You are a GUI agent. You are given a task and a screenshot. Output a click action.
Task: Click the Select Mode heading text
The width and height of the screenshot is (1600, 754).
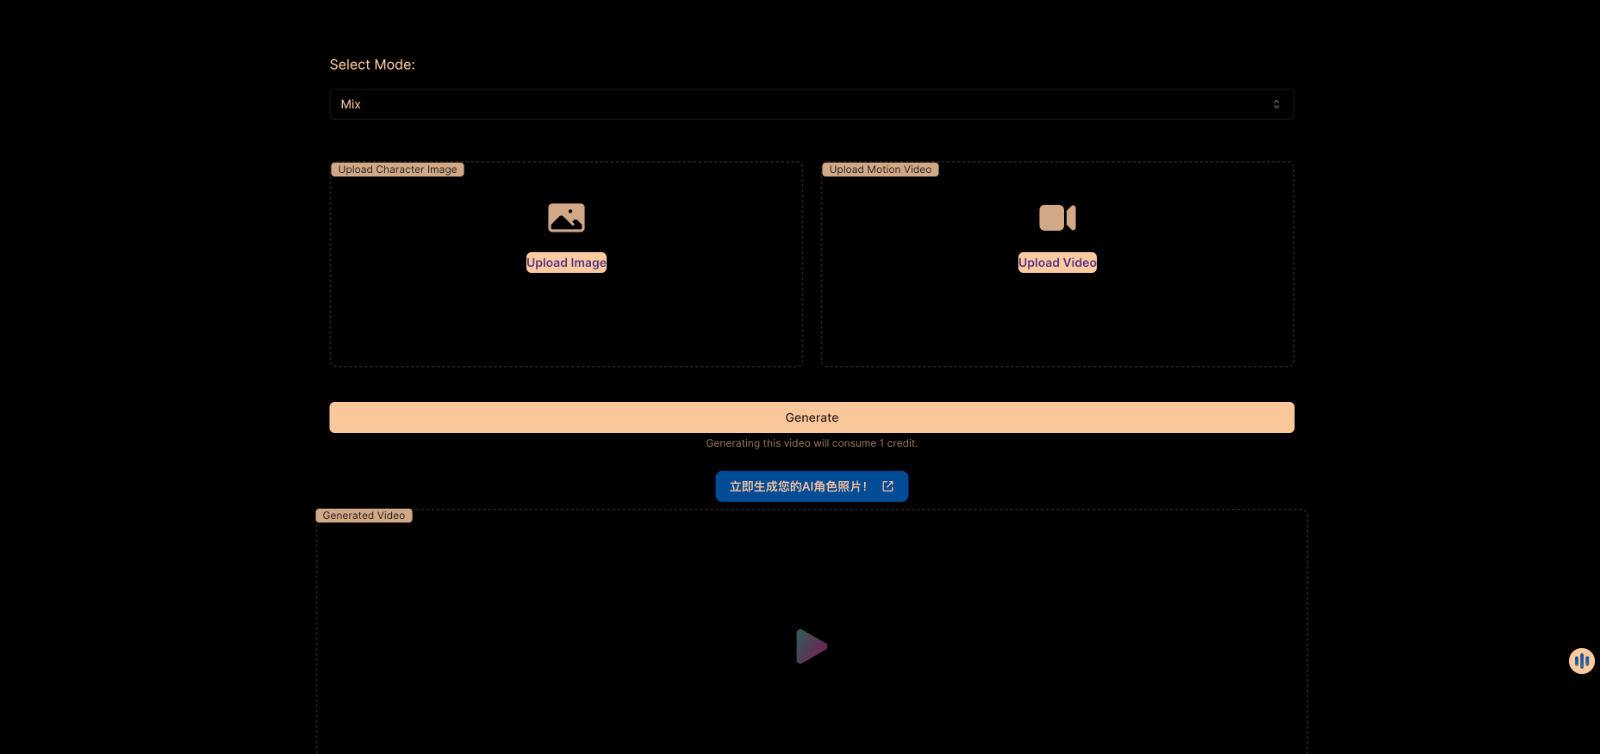372,65
